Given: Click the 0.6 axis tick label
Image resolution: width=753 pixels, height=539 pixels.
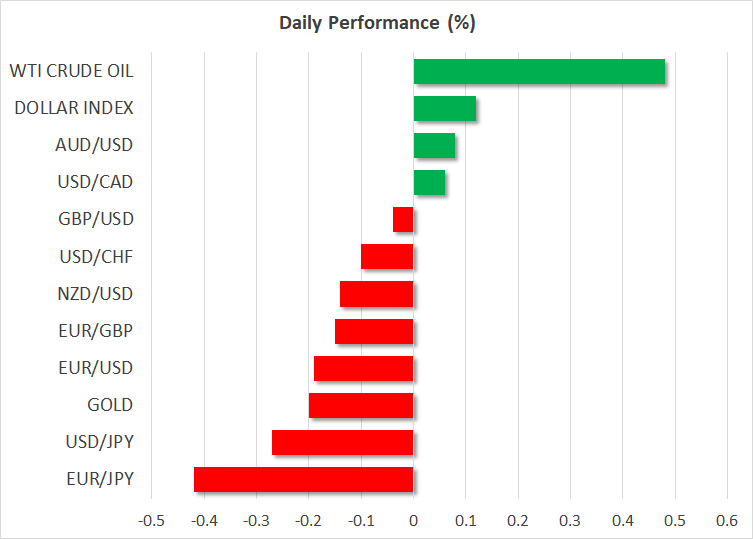Looking at the screenshot, I should coord(727,520).
